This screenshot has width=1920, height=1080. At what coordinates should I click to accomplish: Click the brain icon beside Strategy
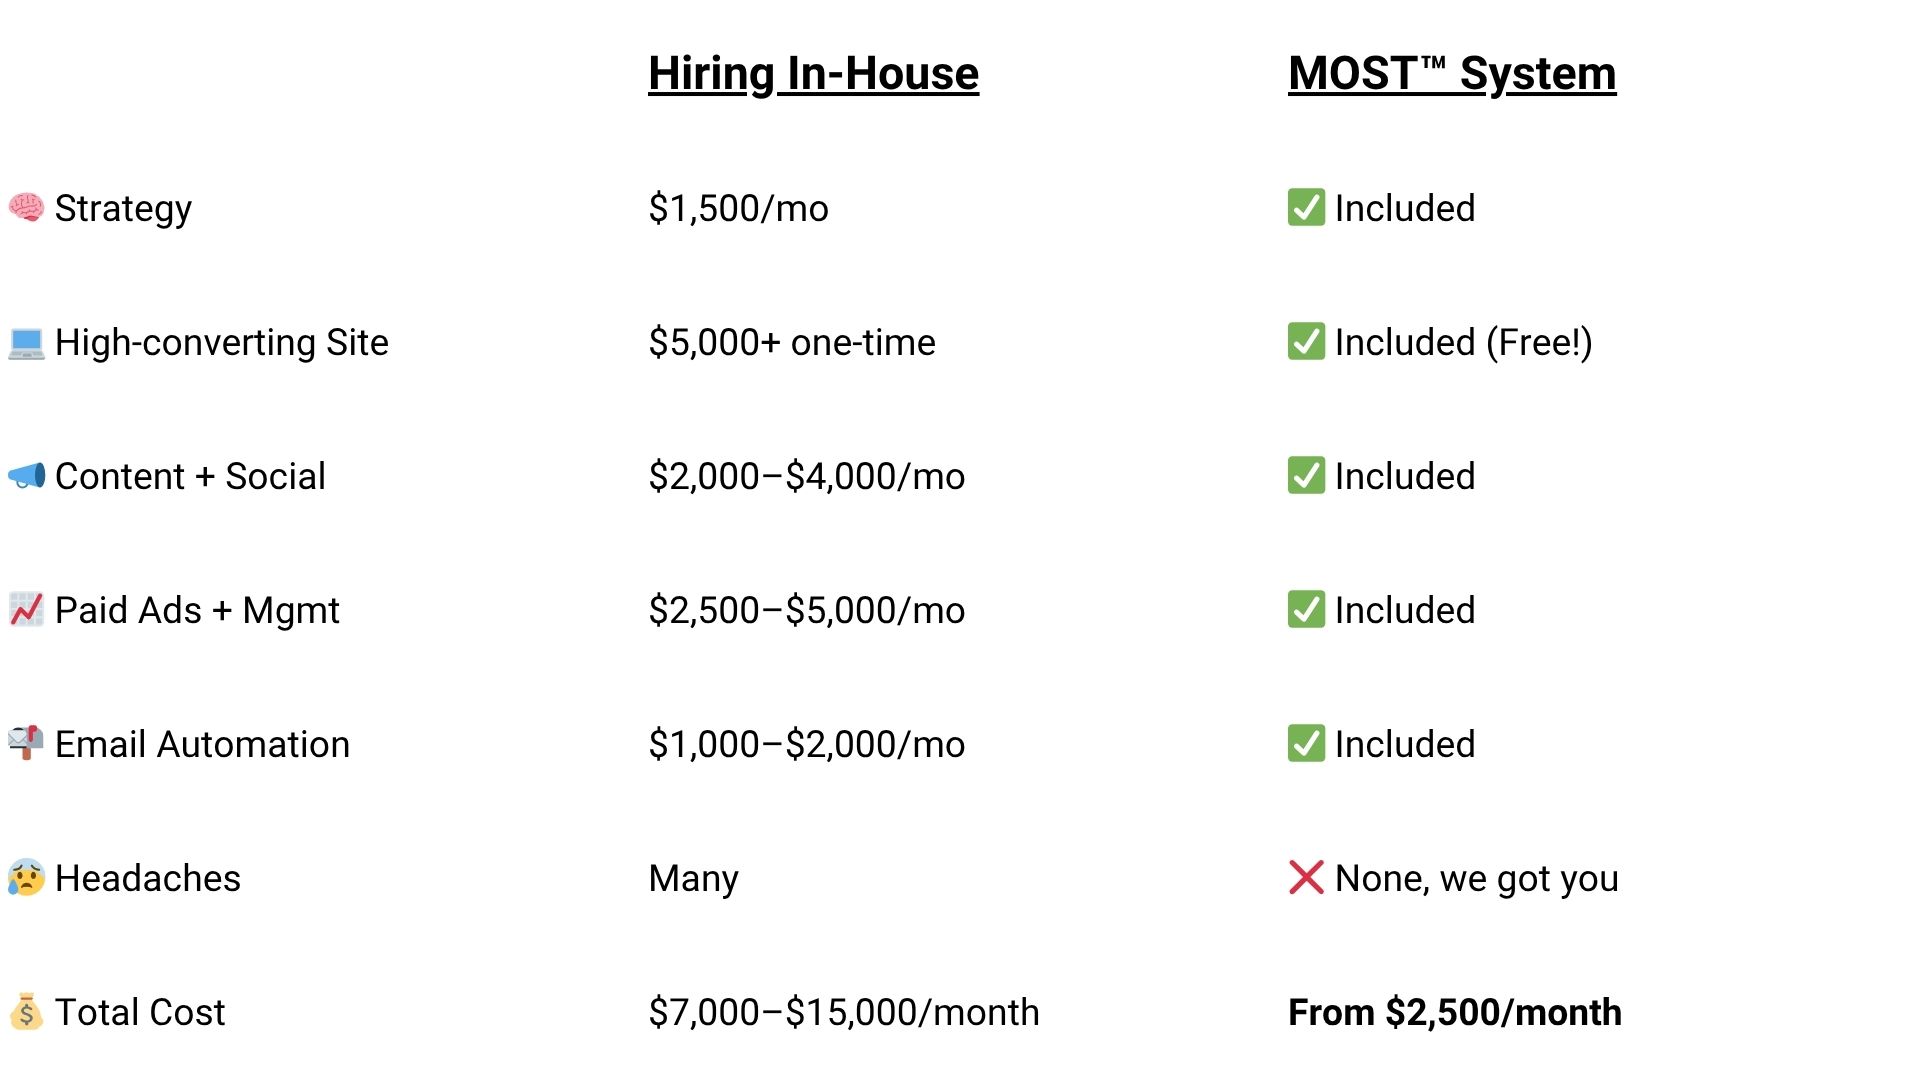click(x=26, y=208)
